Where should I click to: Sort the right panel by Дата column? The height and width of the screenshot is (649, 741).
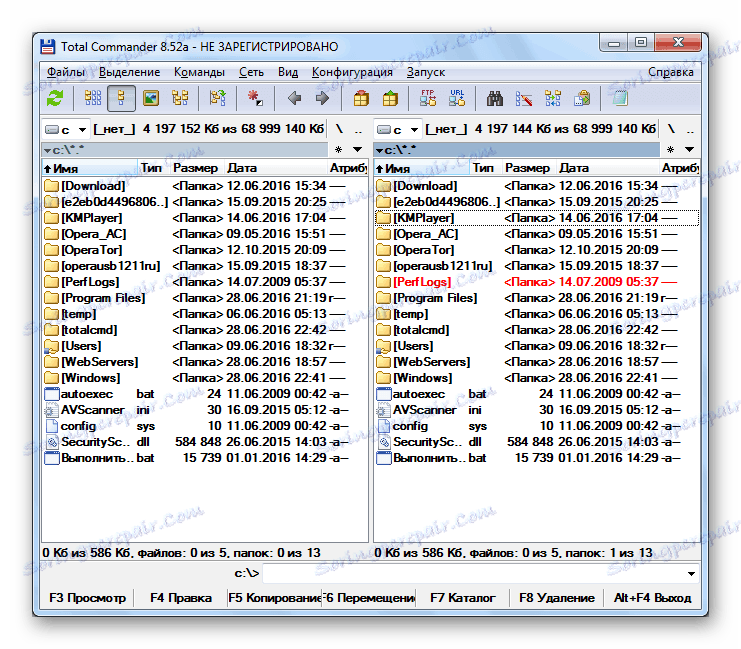pyautogui.click(x=607, y=168)
